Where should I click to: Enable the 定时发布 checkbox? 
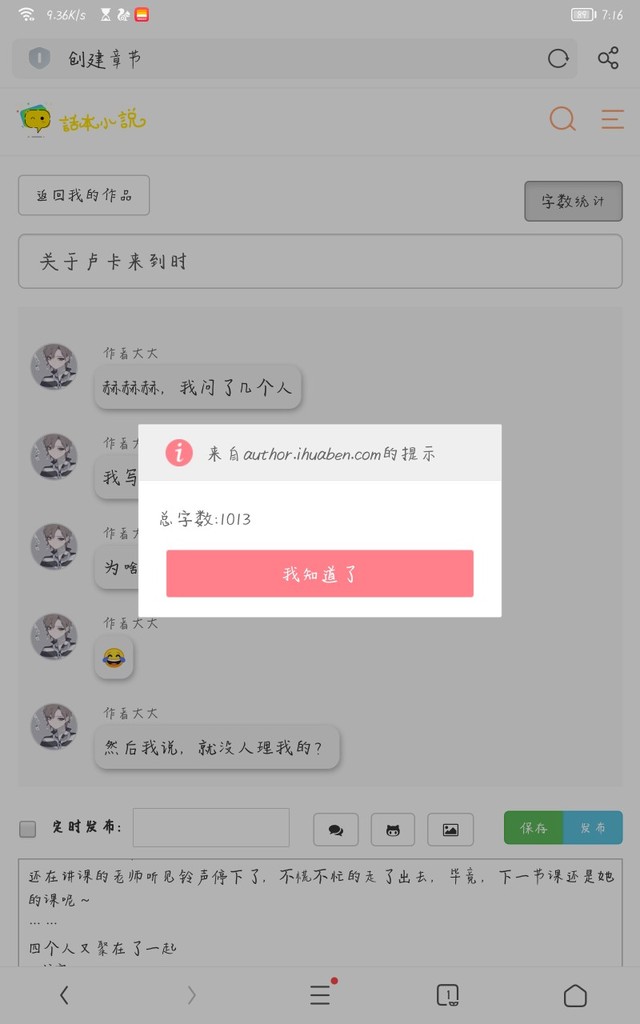tap(27, 829)
